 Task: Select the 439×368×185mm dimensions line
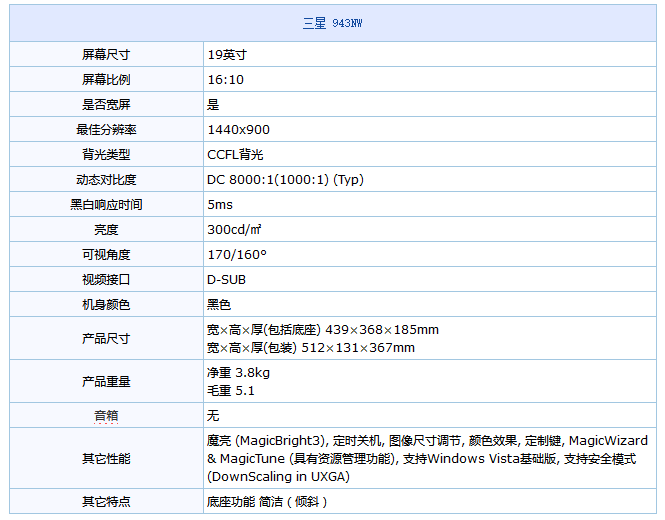323,330
